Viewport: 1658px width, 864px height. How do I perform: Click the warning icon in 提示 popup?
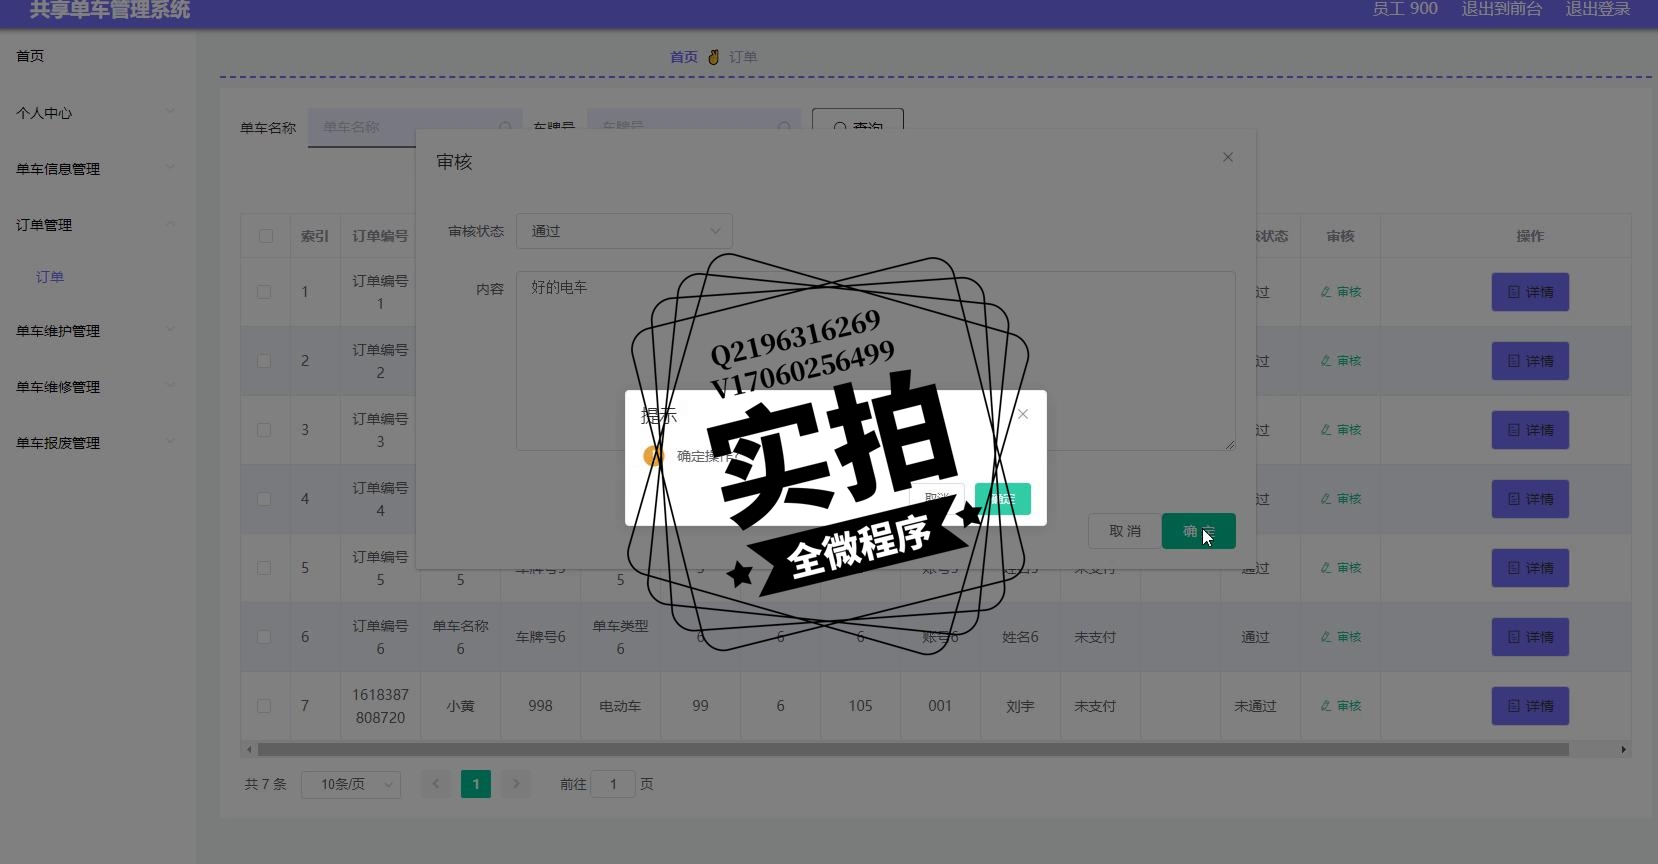(653, 456)
